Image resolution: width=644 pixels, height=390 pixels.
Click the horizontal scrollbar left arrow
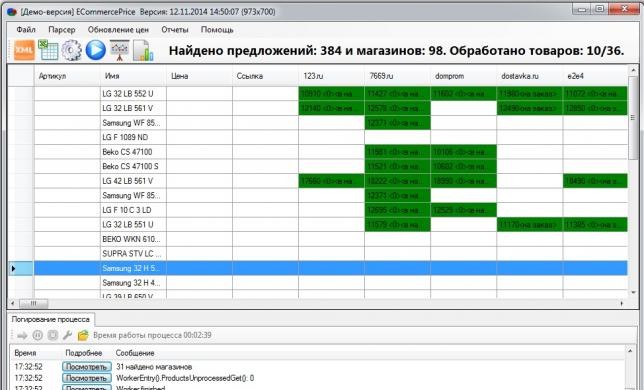click(13, 304)
